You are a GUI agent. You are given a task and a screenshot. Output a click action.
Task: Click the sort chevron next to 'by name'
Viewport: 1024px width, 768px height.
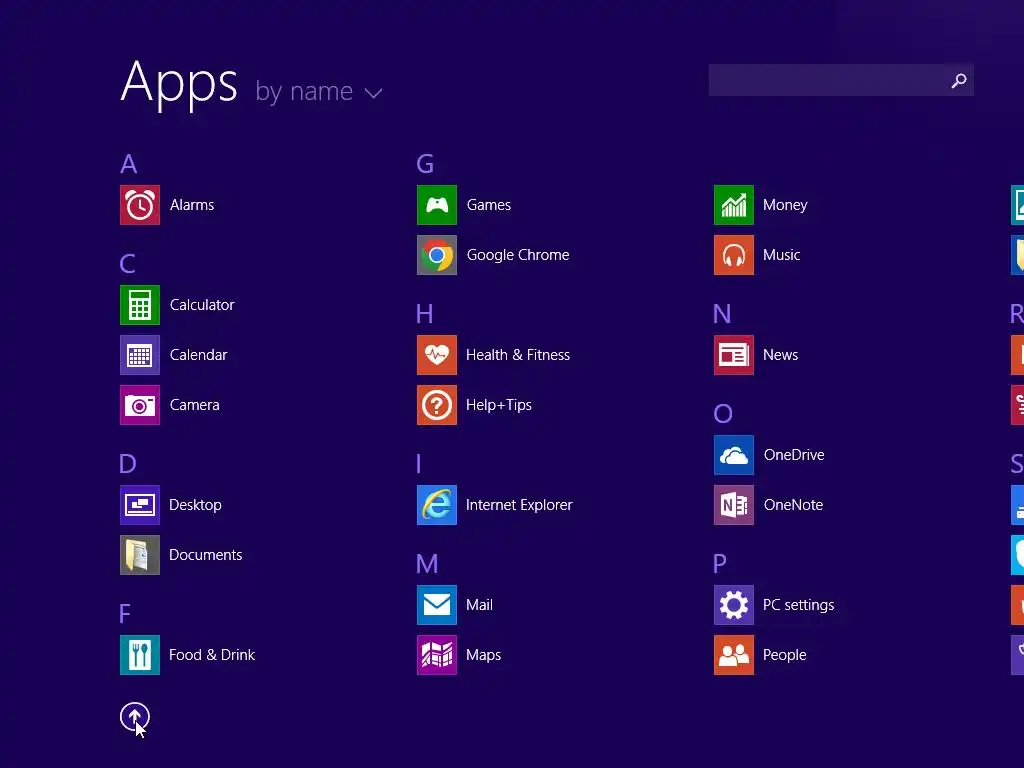pyautogui.click(x=374, y=93)
